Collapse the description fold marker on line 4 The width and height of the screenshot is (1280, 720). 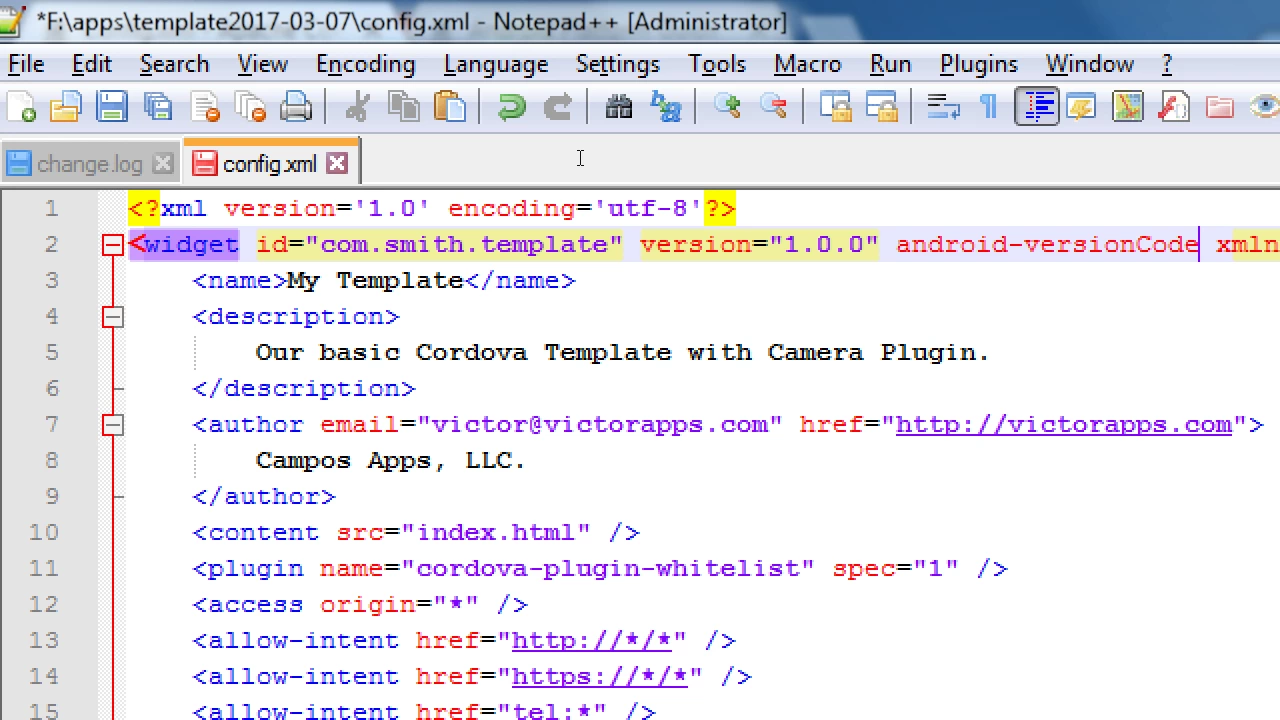click(113, 317)
